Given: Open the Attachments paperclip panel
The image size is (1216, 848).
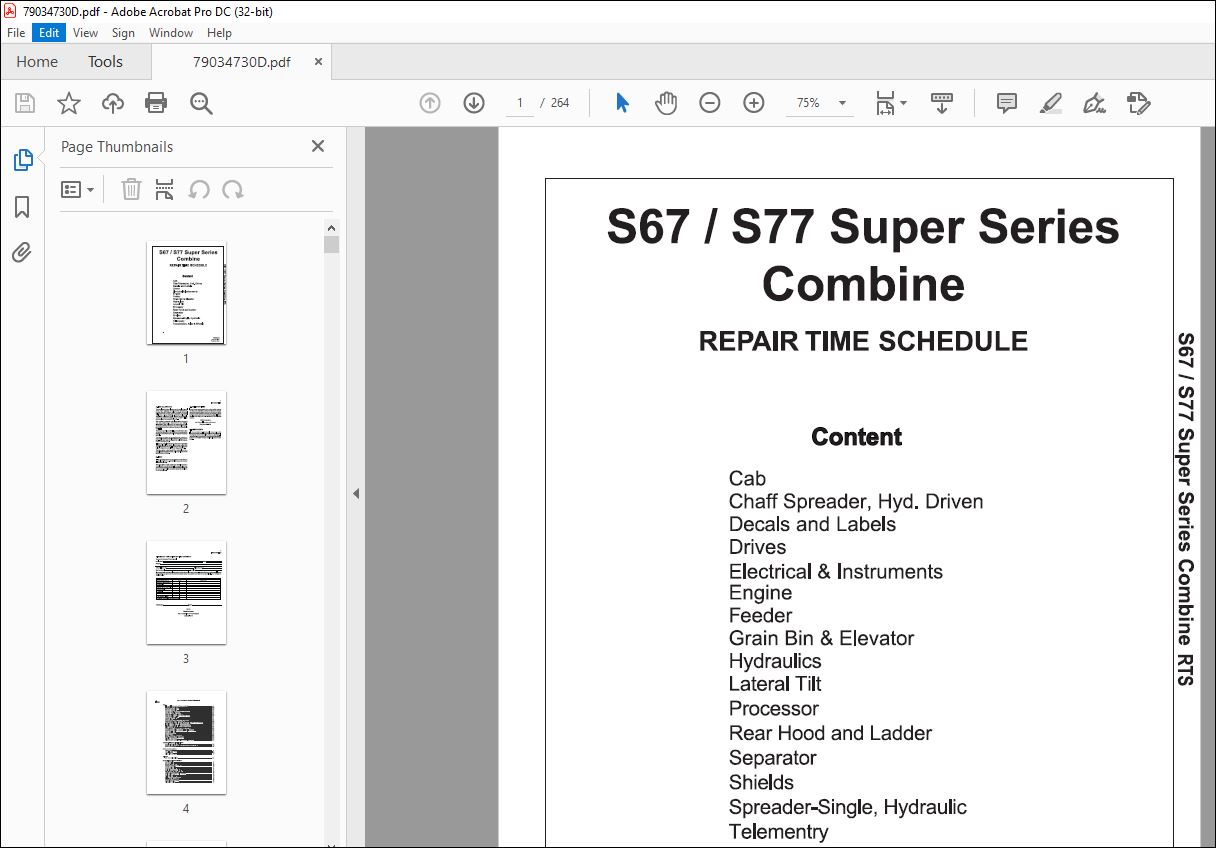Looking at the screenshot, I should tap(22, 252).
